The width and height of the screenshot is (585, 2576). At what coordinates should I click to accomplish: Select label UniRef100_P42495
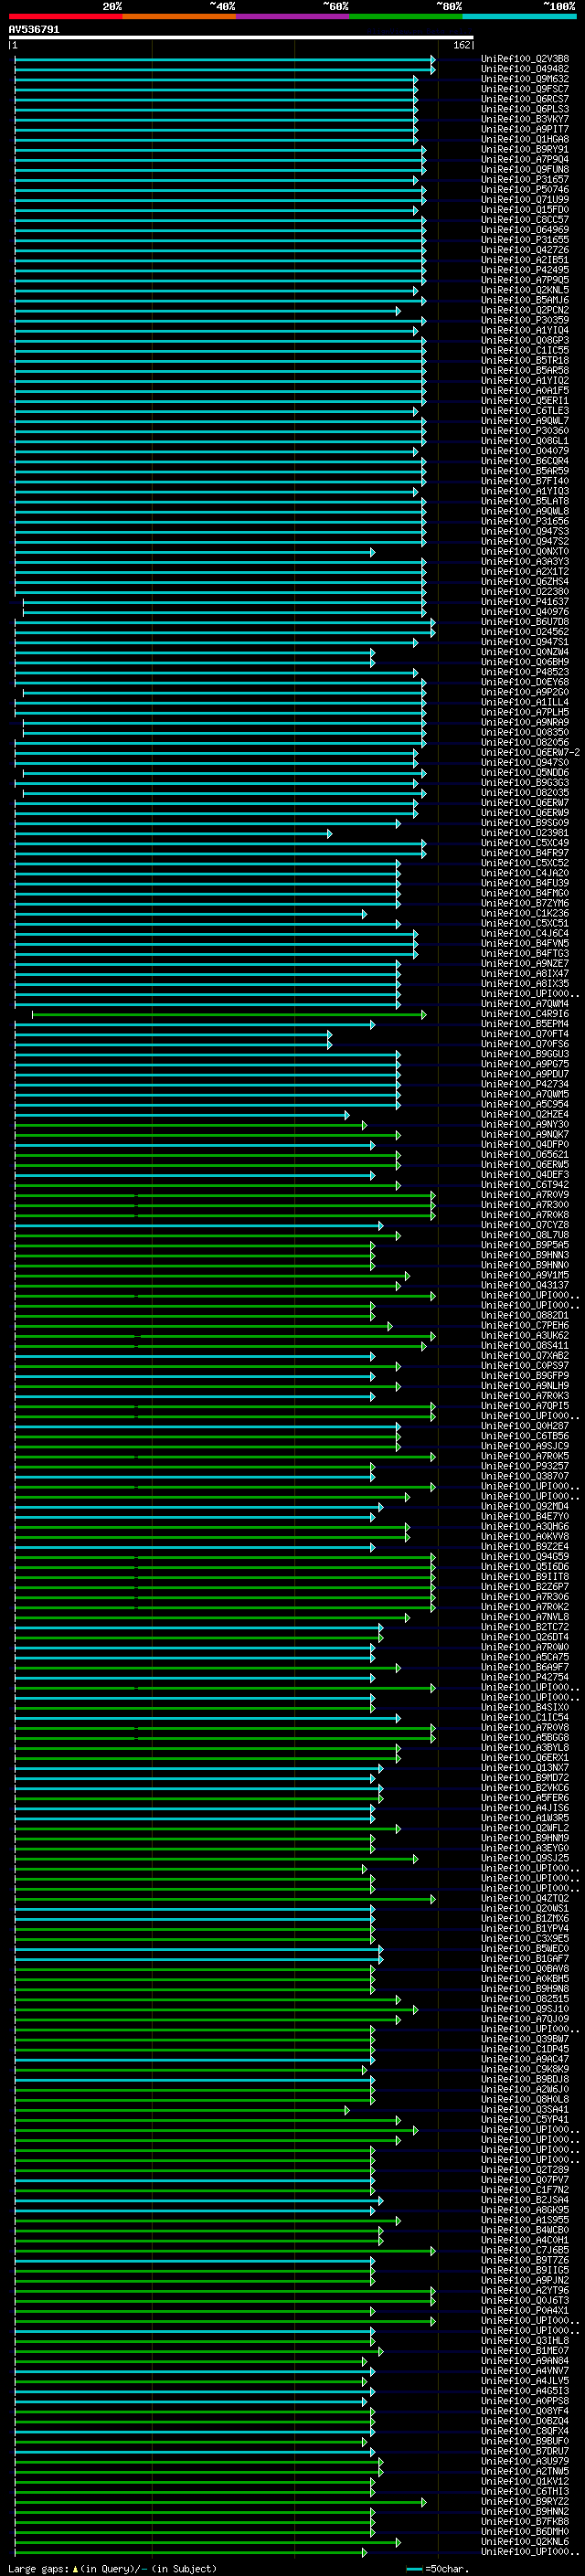tap(525, 270)
